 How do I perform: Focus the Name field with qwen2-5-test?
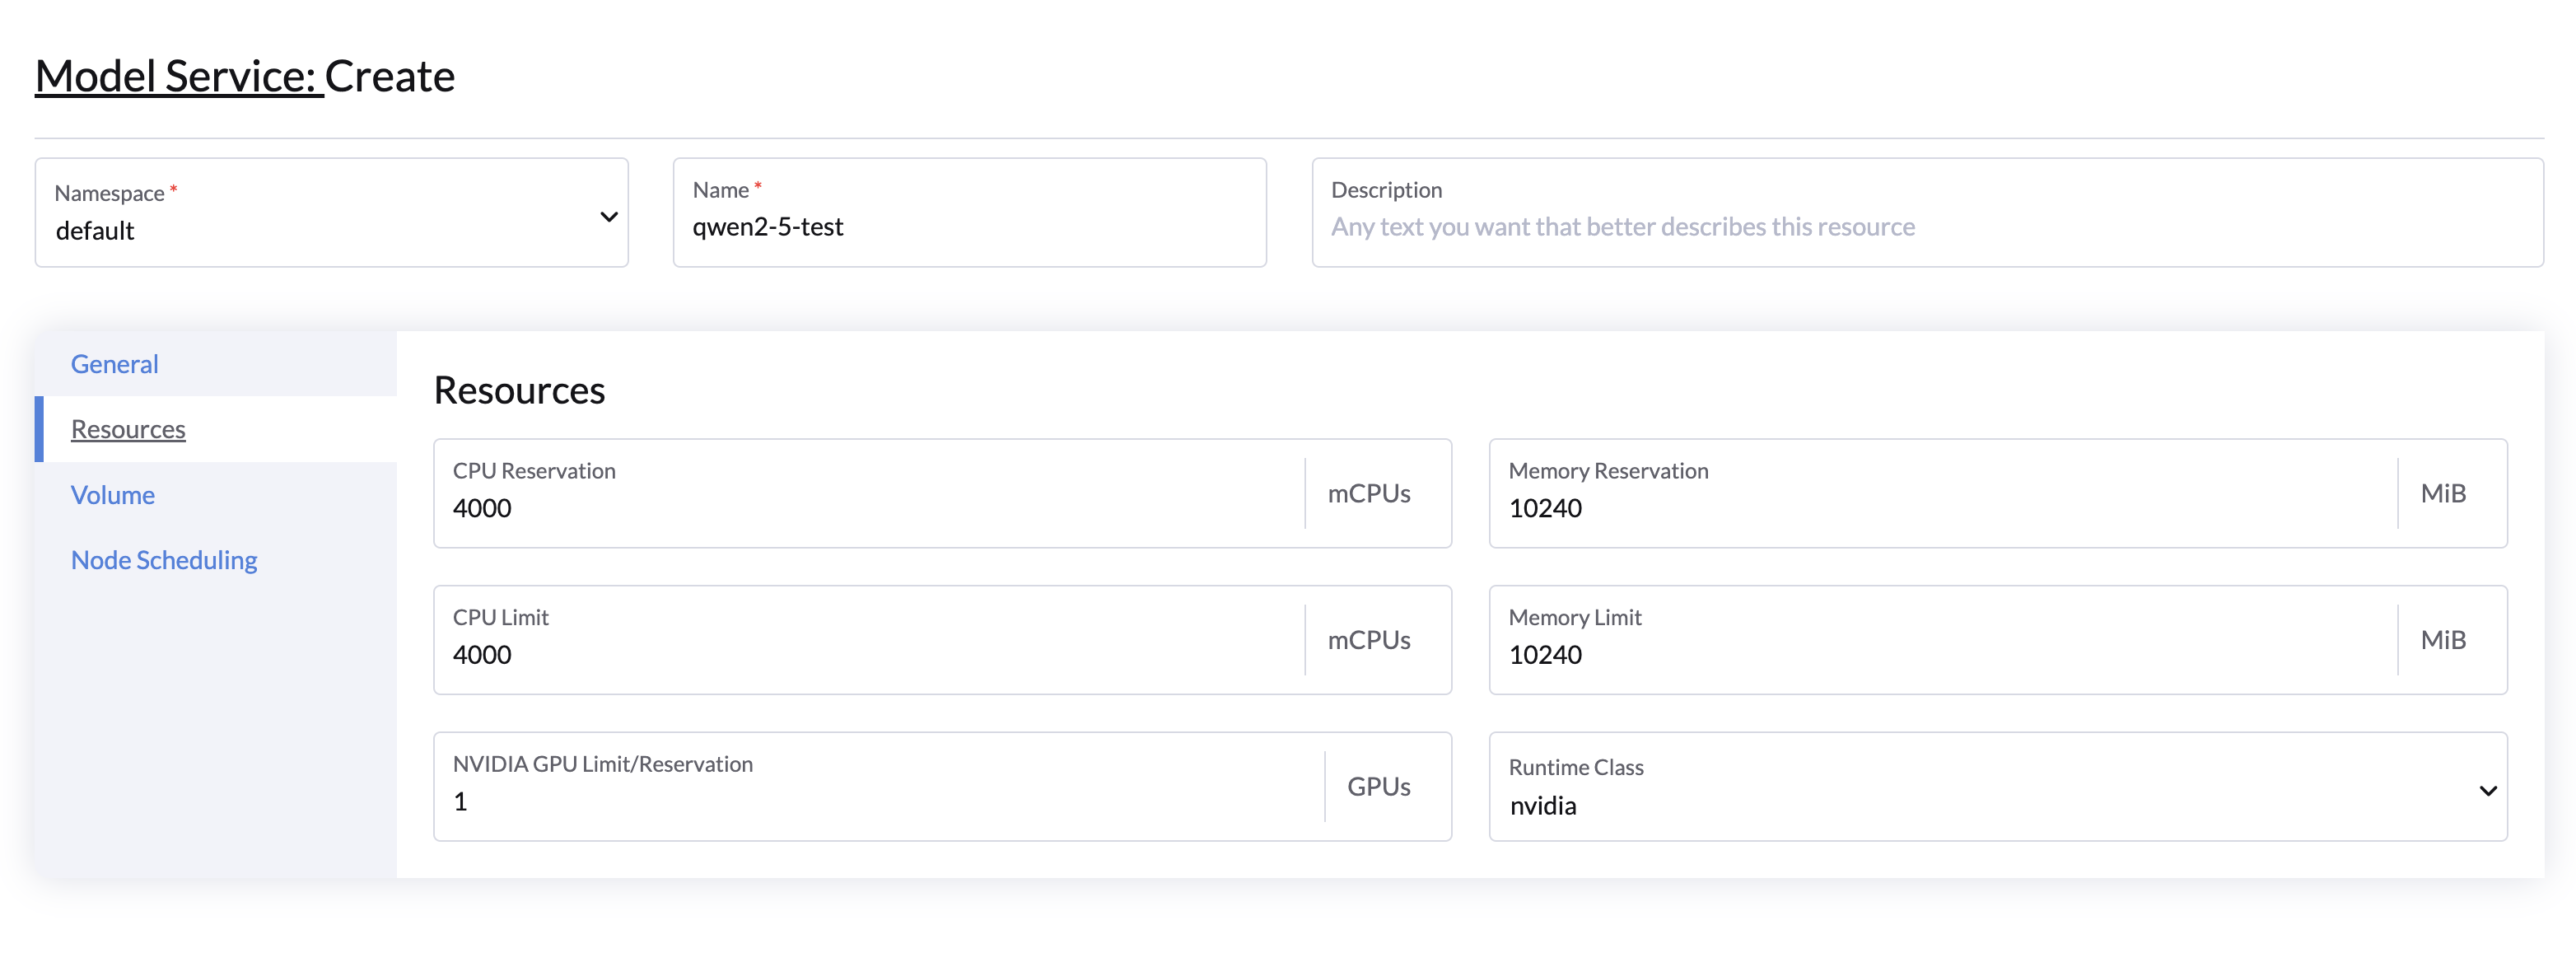click(969, 212)
